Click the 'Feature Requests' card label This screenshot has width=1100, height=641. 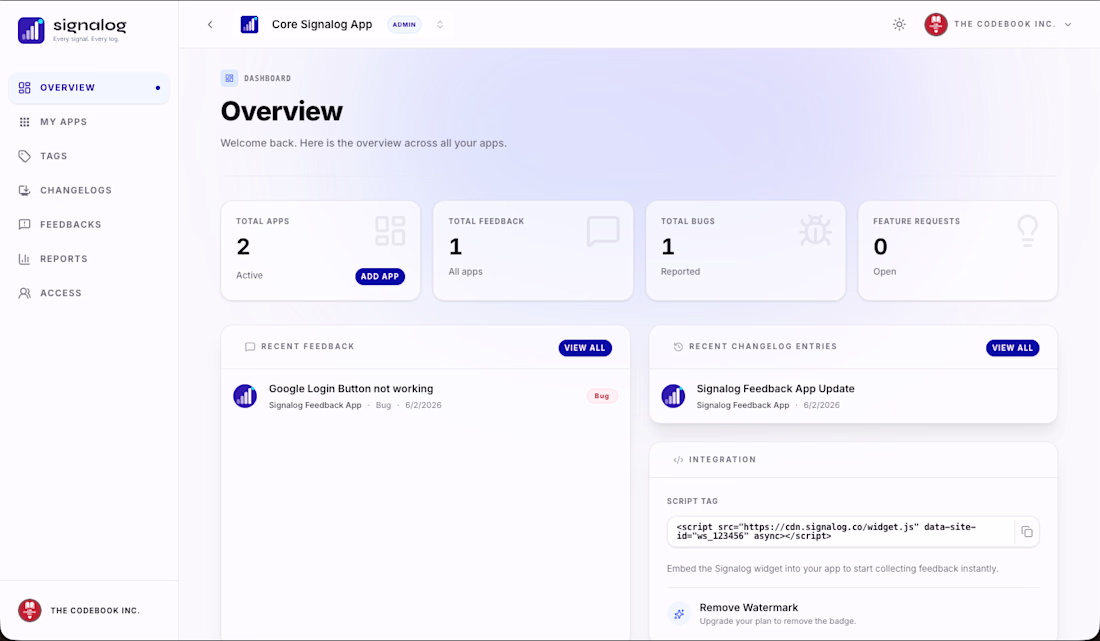pos(916,221)
